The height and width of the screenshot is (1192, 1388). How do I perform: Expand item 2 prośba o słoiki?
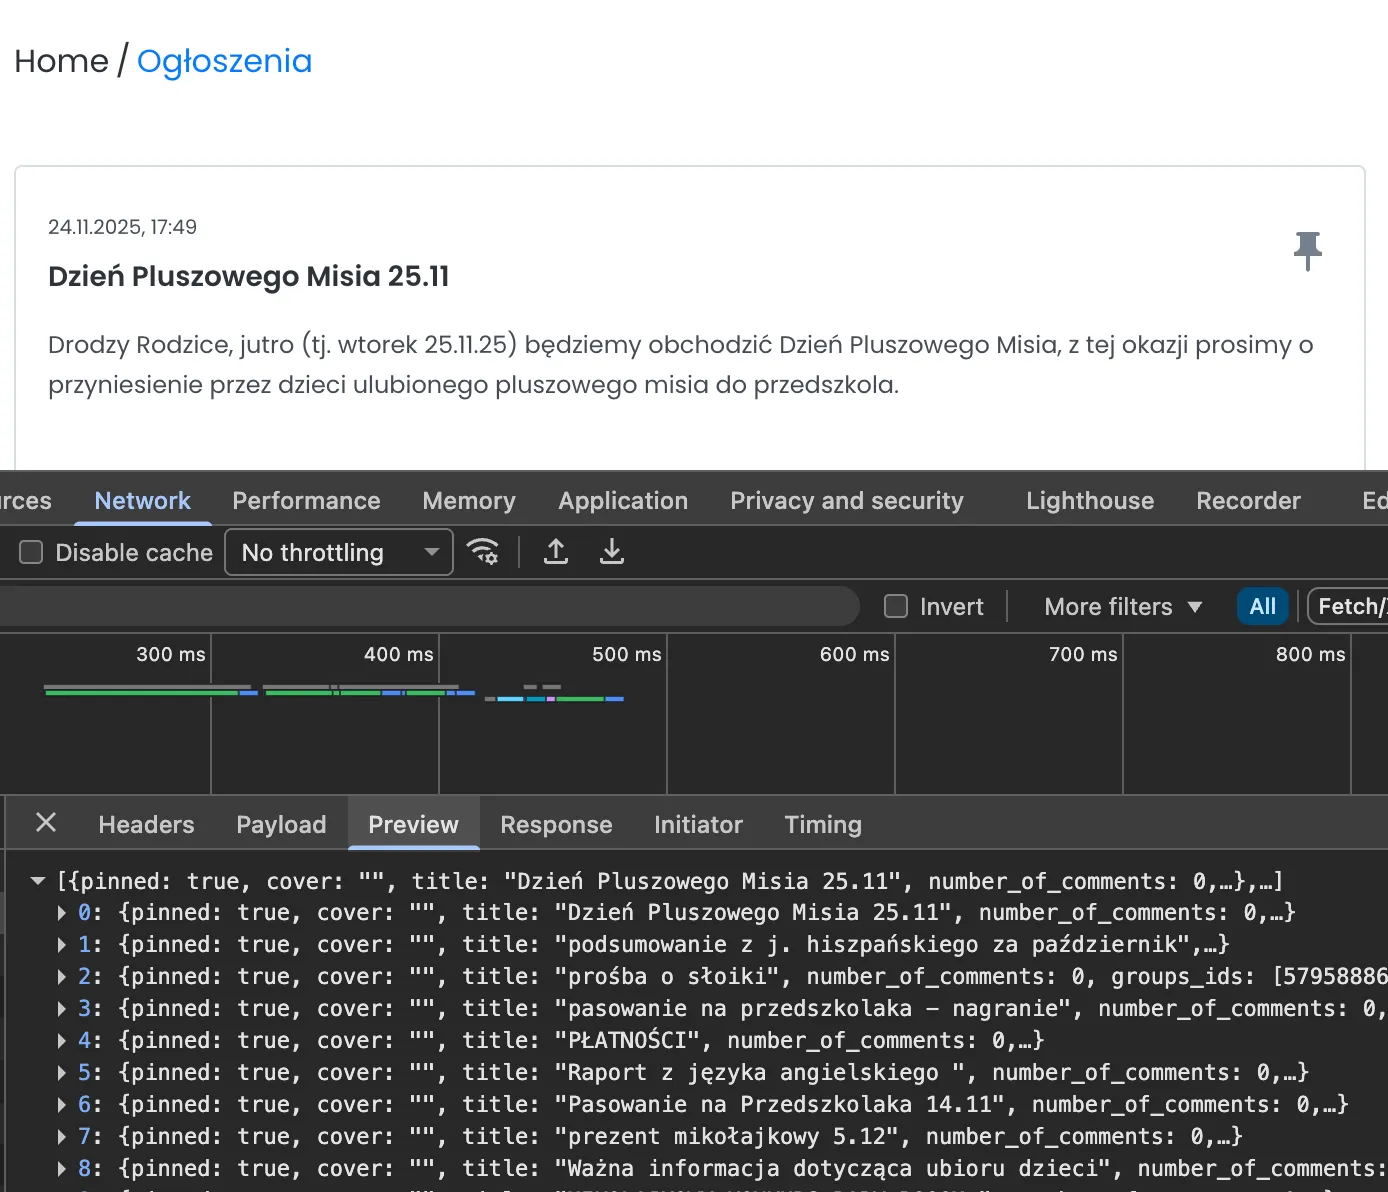[x=62, y=977]
